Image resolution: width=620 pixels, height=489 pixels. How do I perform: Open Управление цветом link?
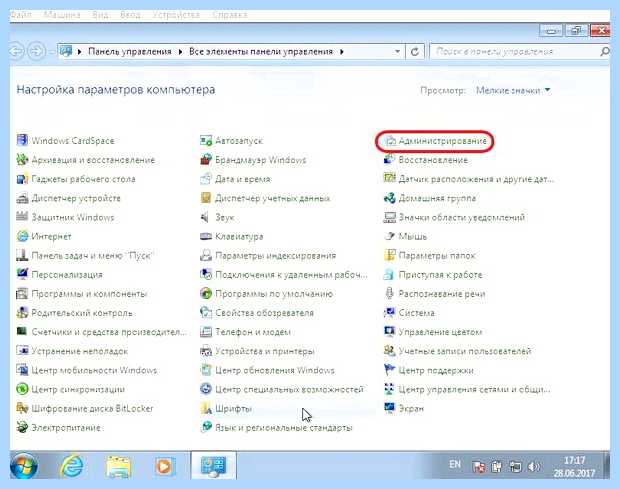[440, 332]
